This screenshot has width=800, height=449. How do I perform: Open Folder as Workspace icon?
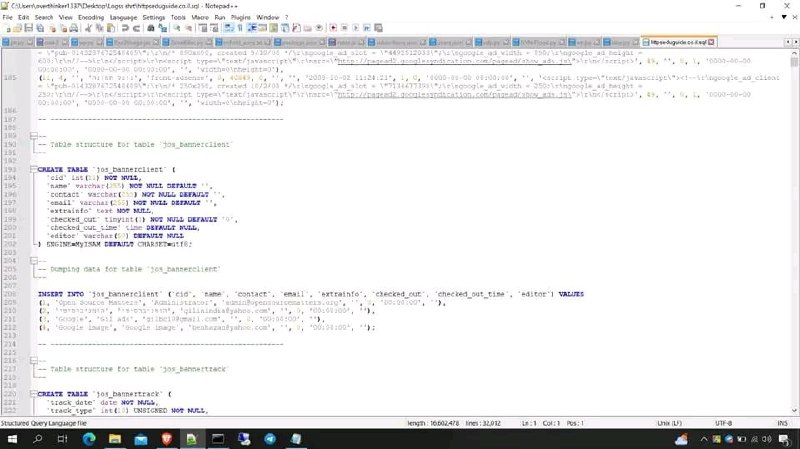[x=308, y=28]
